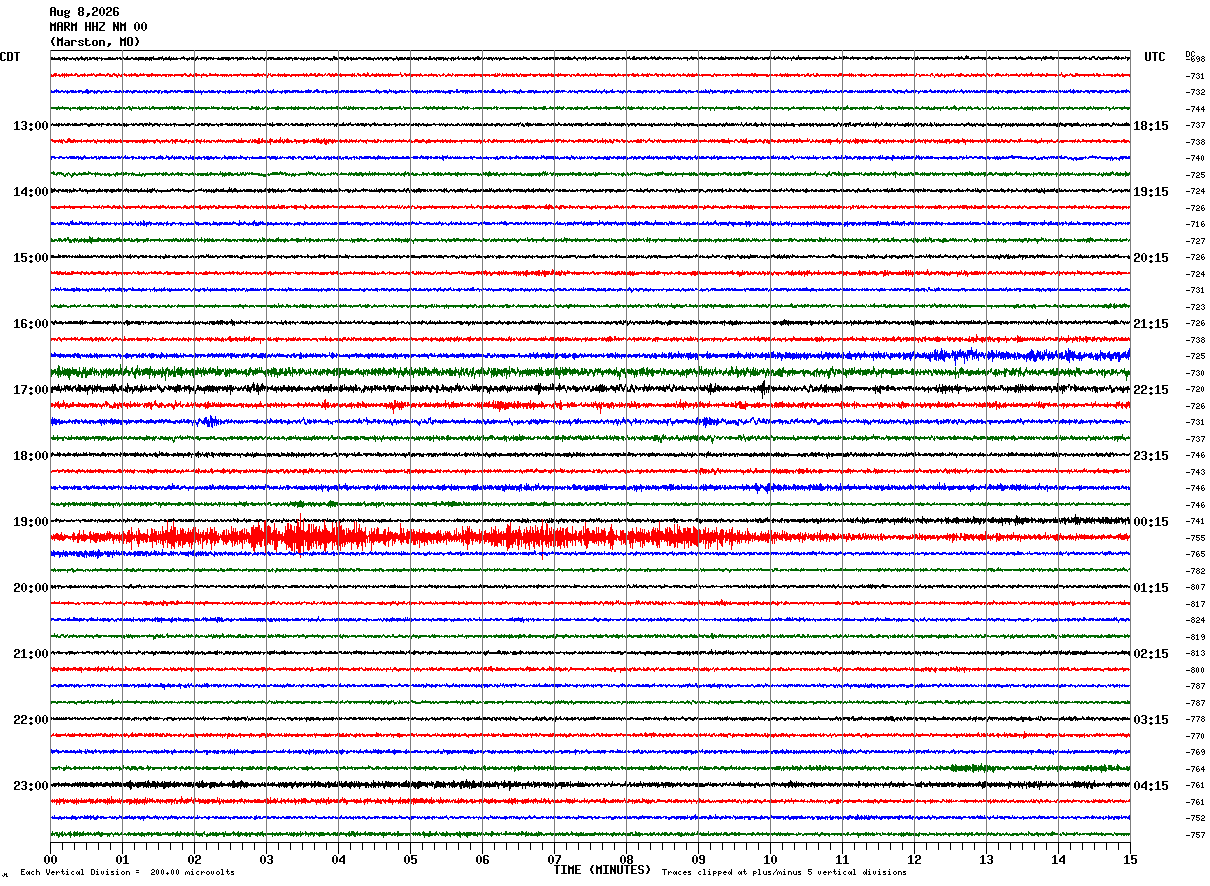1210x886 pixels.
Task: Click minute 00 on the time axis
Action: (x=51, y=859)
